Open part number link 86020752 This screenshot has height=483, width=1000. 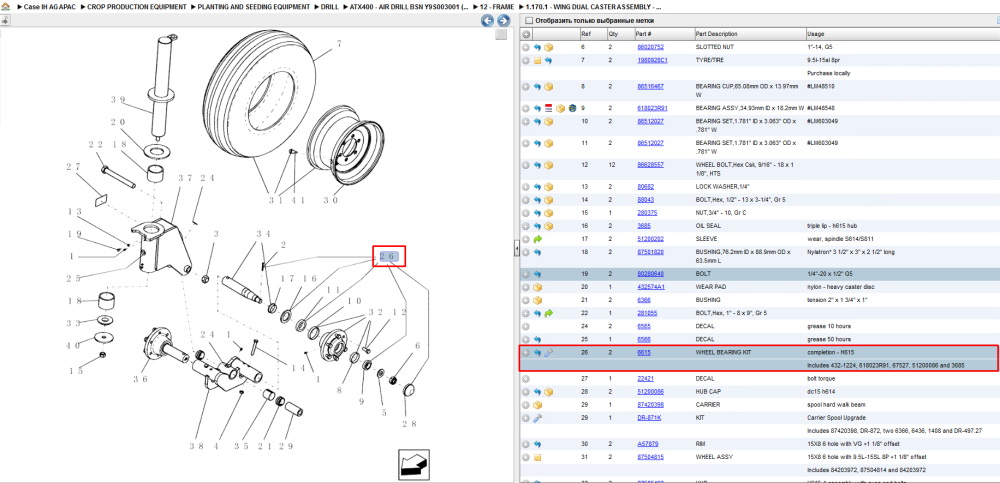click(651, 47)
